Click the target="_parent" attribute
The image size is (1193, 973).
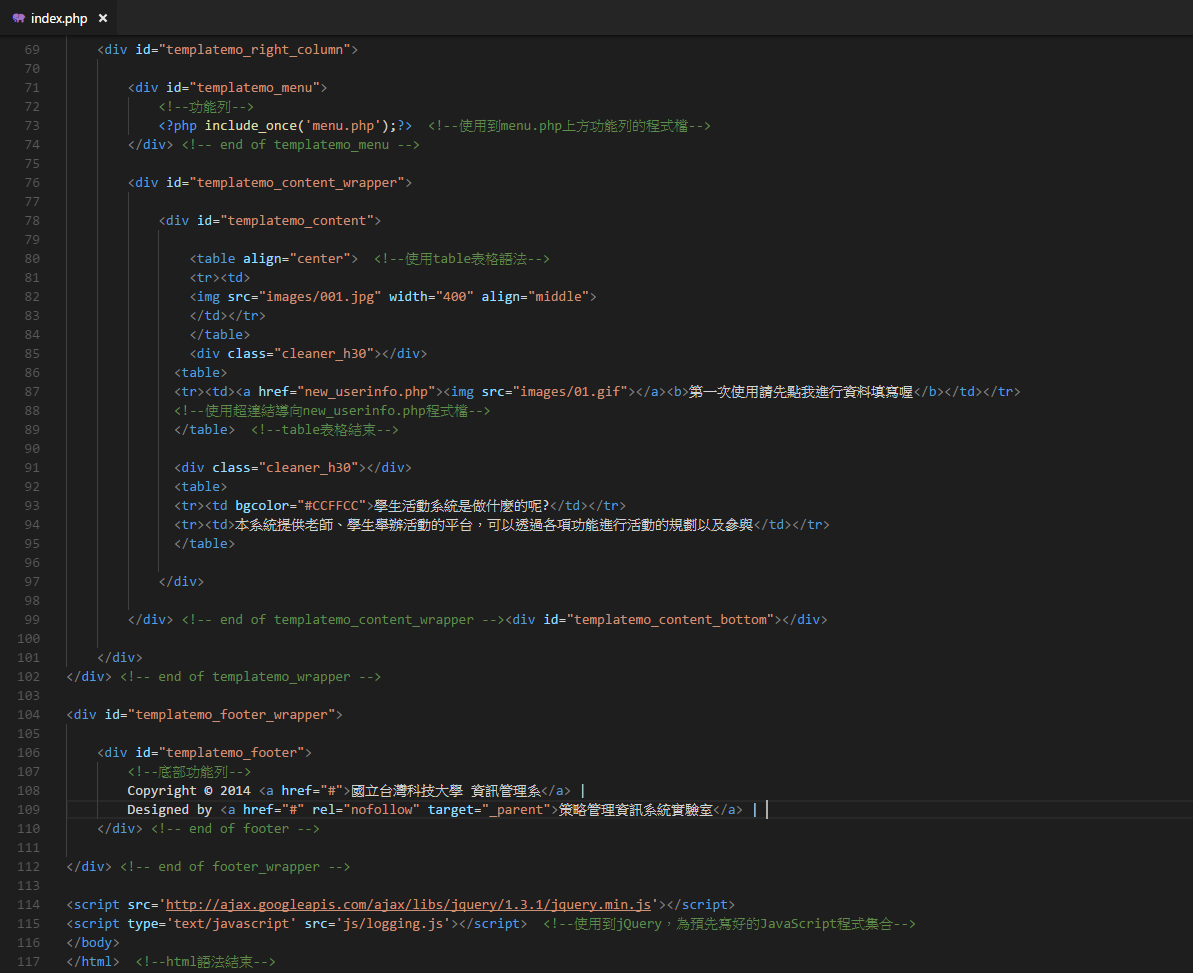click(489, 810)
